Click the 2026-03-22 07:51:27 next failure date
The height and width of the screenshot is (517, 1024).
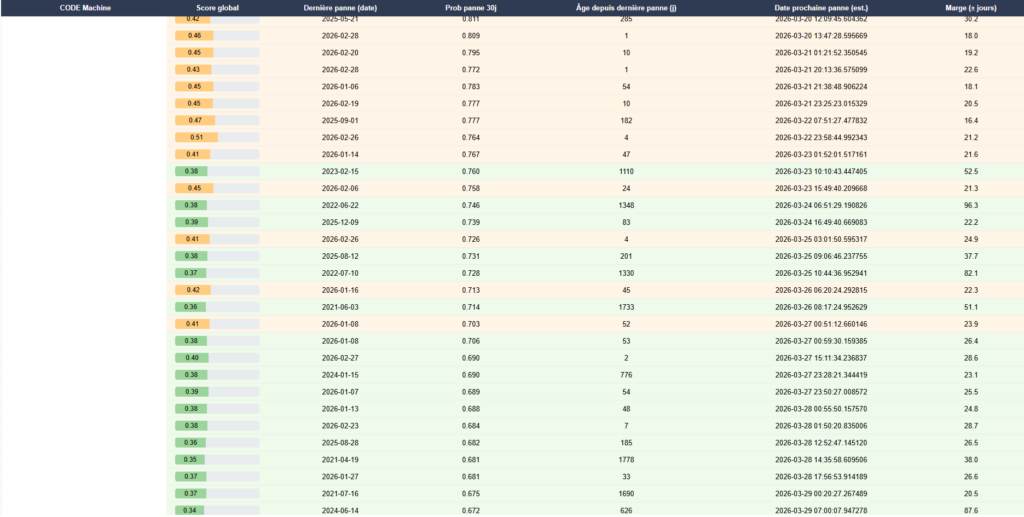820,120
